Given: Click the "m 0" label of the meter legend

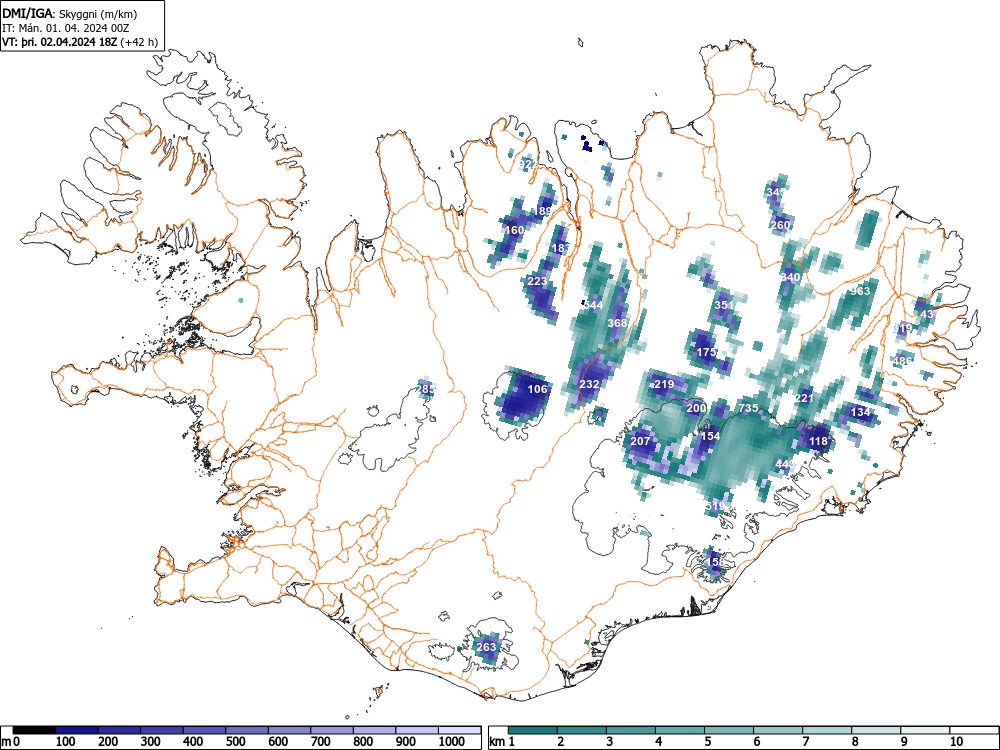Looking at the screenshot, I should tap(11, 742).
